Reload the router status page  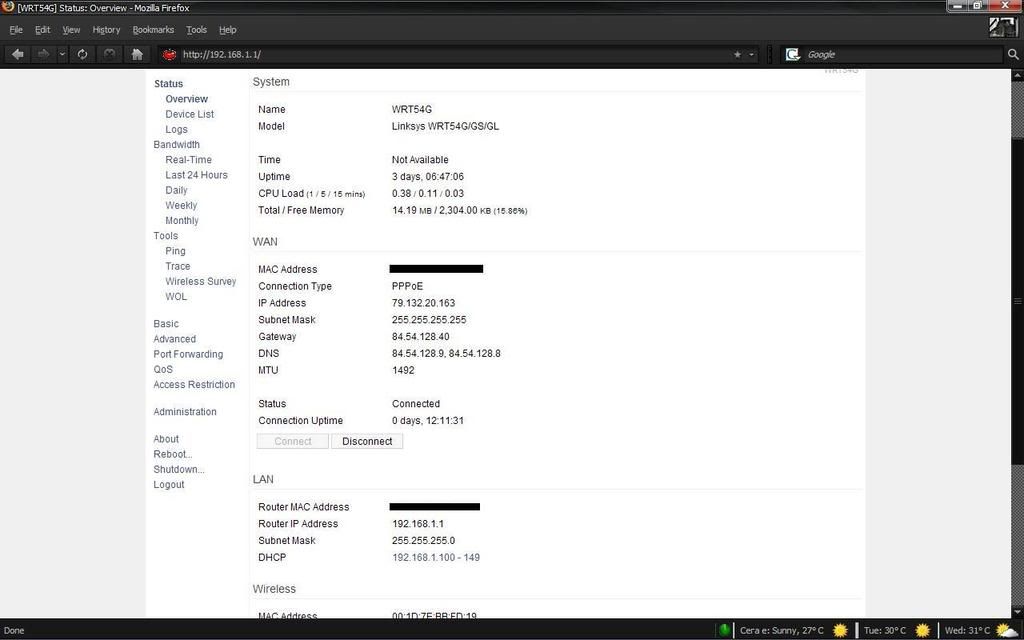click(x=82, y=54)
